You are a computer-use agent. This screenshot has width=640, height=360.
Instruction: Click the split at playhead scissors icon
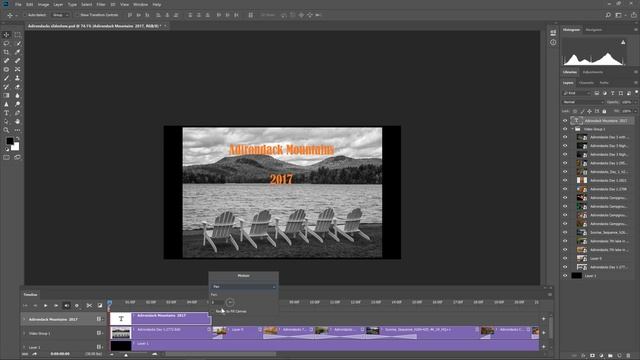89,305
